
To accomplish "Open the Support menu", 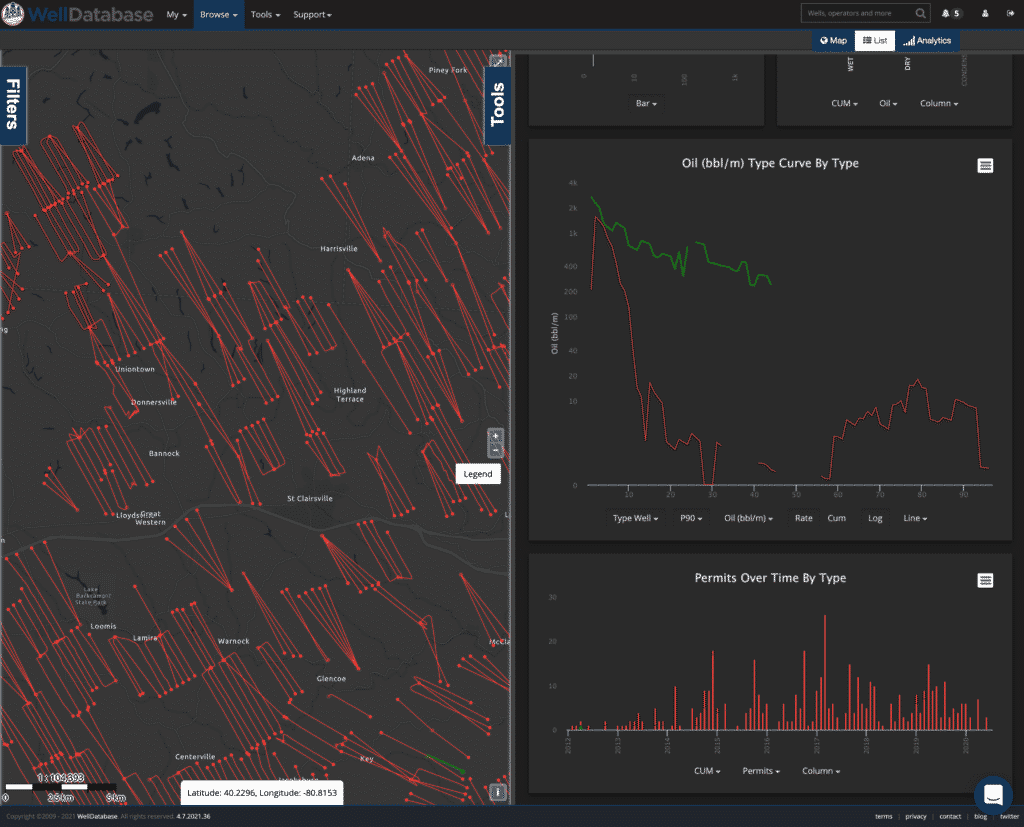I will click(x=312, y=14).
